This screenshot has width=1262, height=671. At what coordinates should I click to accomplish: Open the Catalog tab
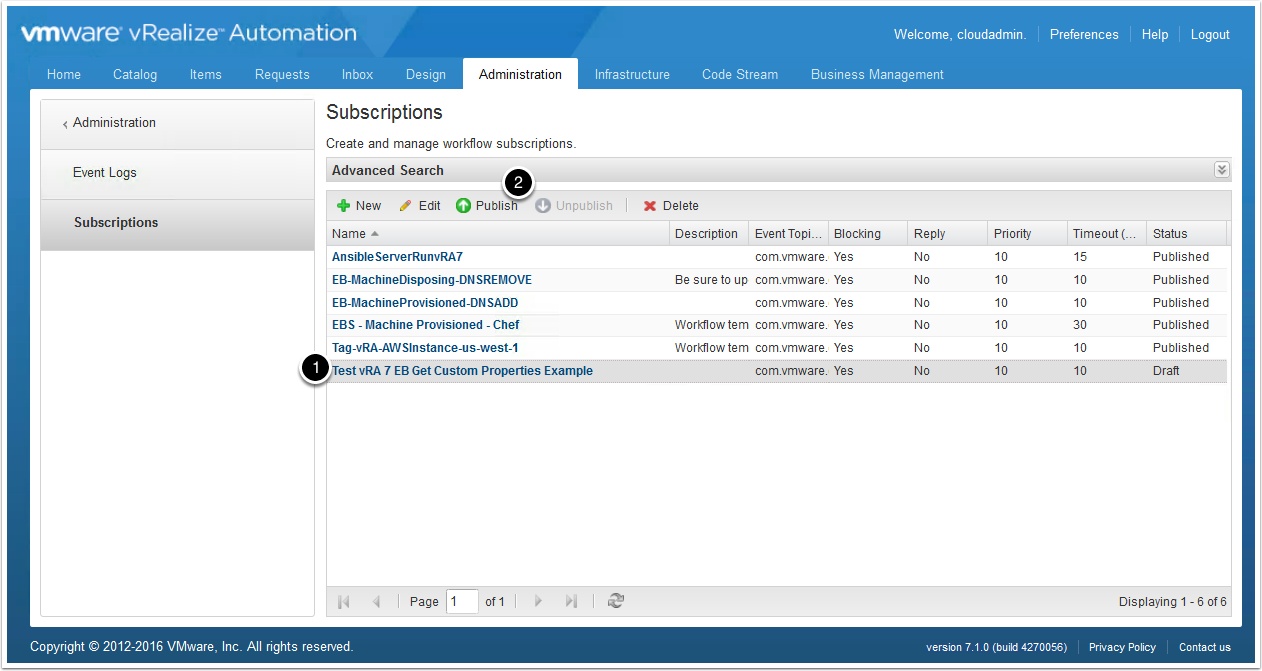[x=135, y=74]
